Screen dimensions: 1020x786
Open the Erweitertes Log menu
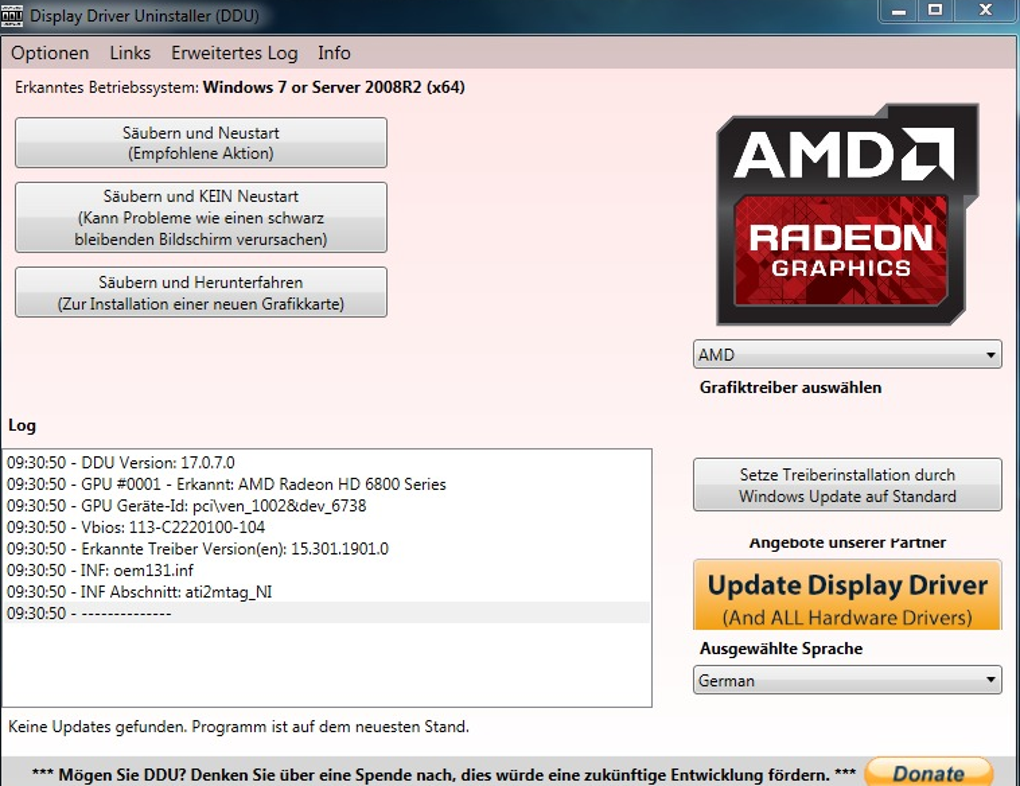pyautogui.click(x=233, y=52)
